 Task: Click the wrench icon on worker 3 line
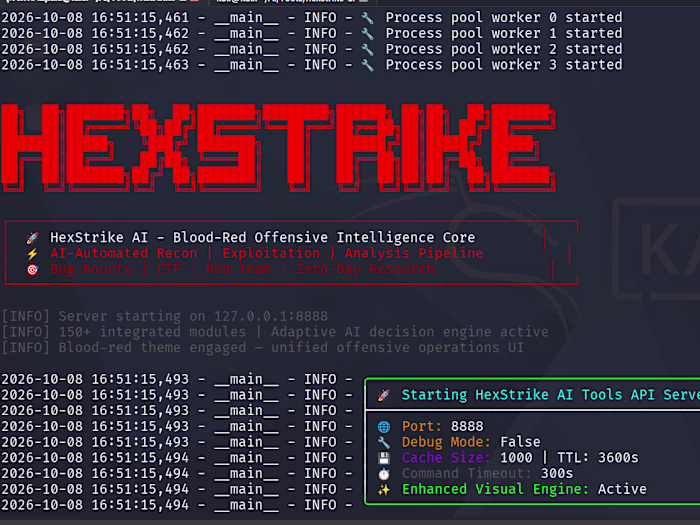coord(367,66)
